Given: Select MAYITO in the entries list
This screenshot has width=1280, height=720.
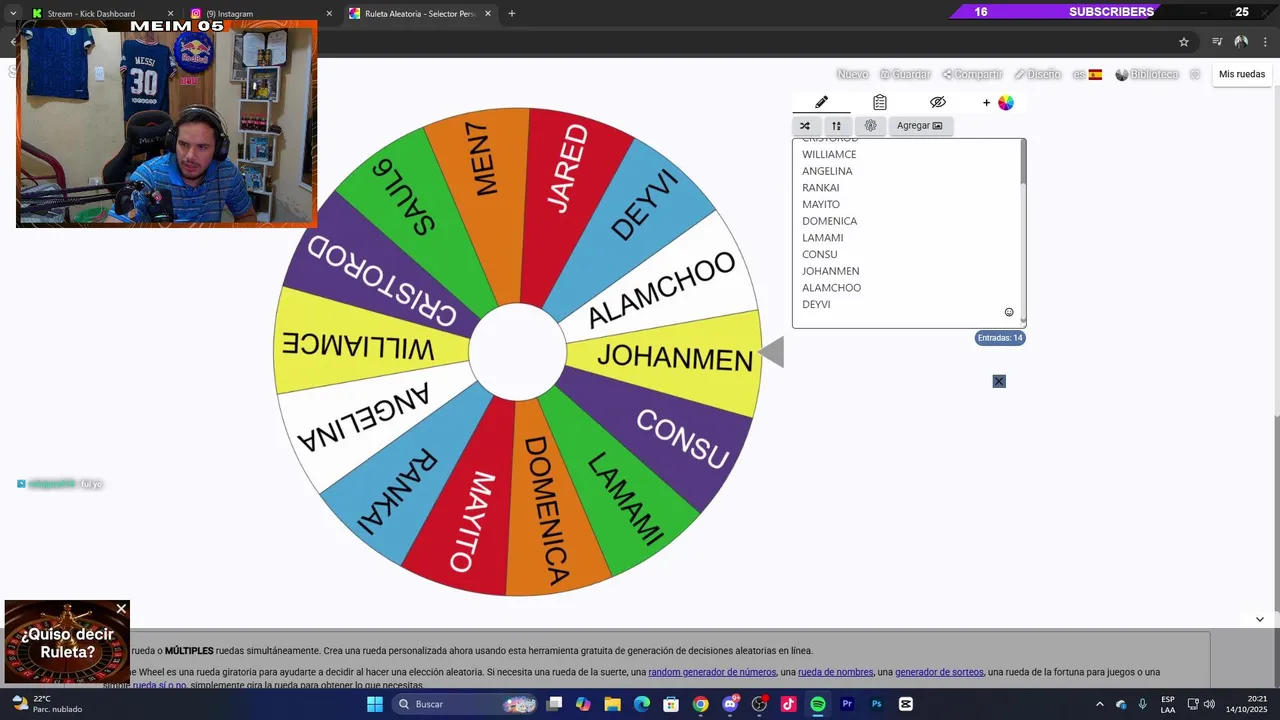Looking at the screenshot, I should coord(821,204).
